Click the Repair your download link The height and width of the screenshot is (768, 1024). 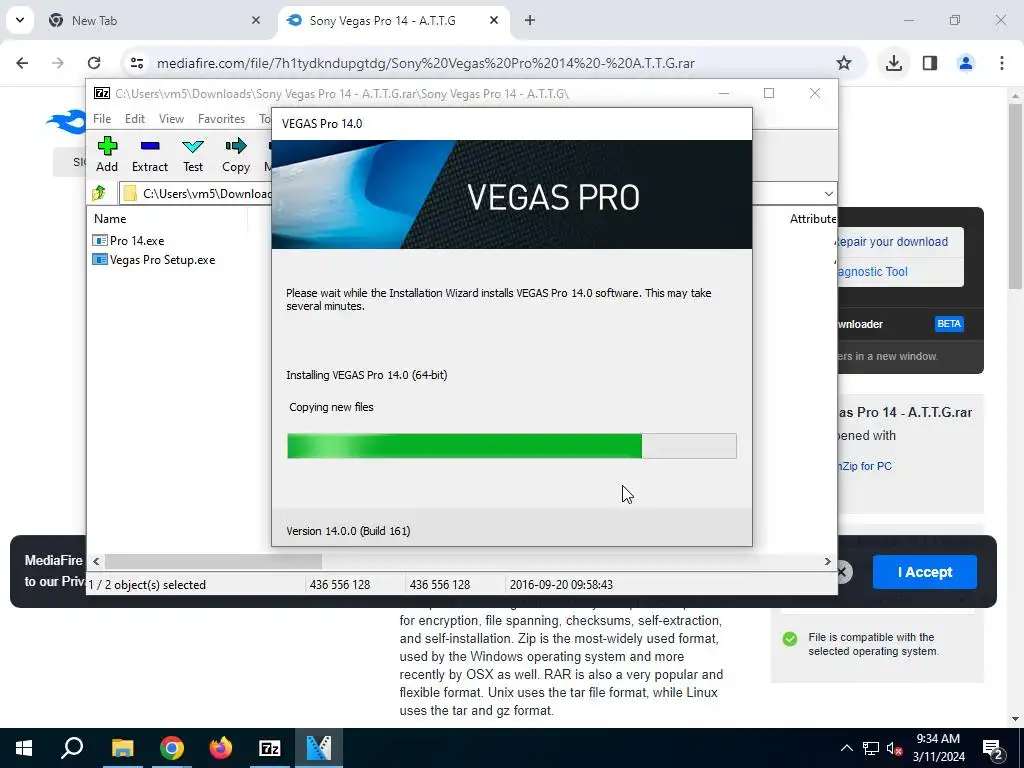[x=892, y=242]
